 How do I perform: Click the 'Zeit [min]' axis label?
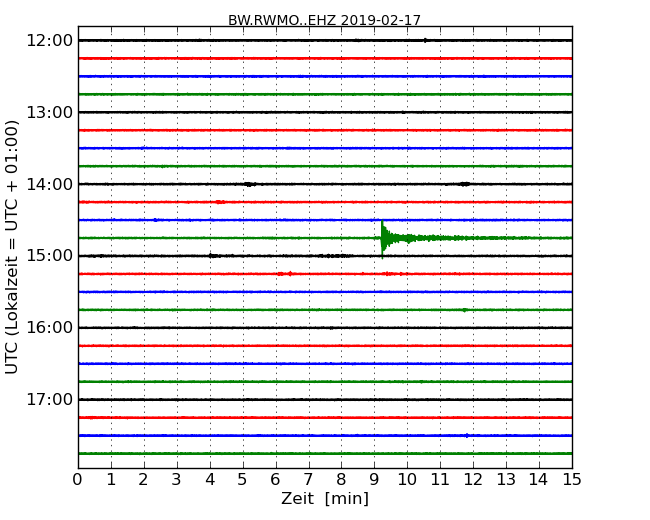(325, 498)
